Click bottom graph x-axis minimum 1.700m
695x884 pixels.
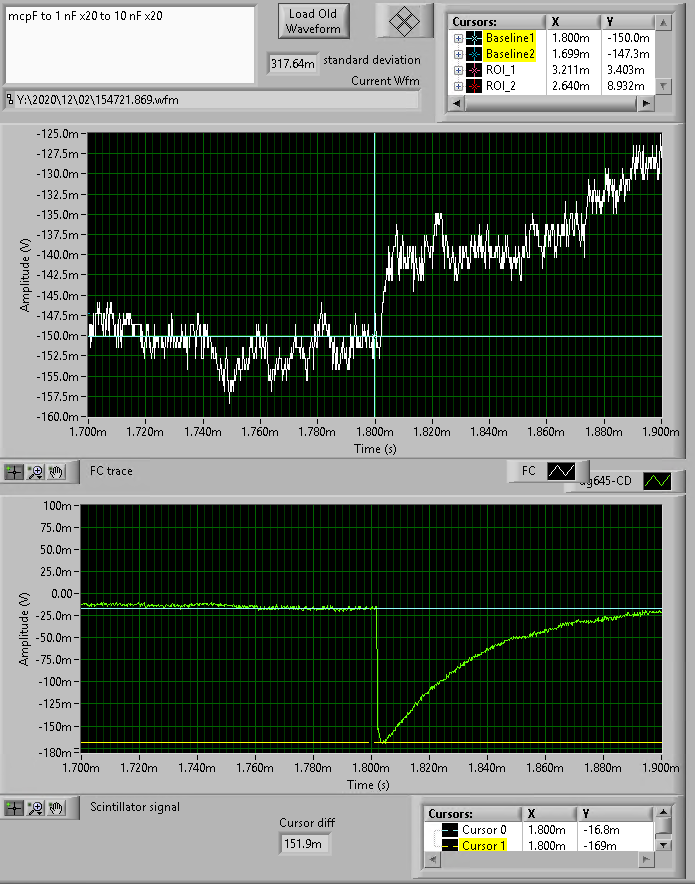point(81,768)
